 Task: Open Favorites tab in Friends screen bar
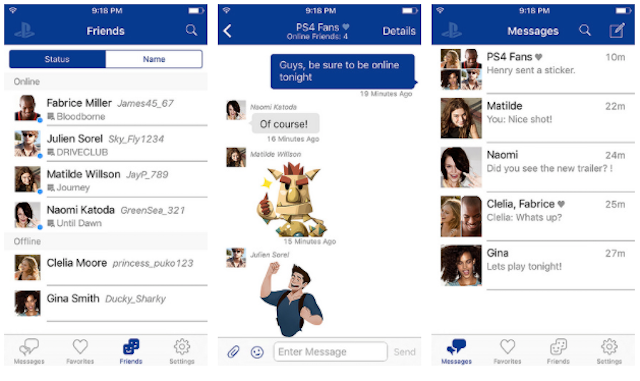[80, 351]
